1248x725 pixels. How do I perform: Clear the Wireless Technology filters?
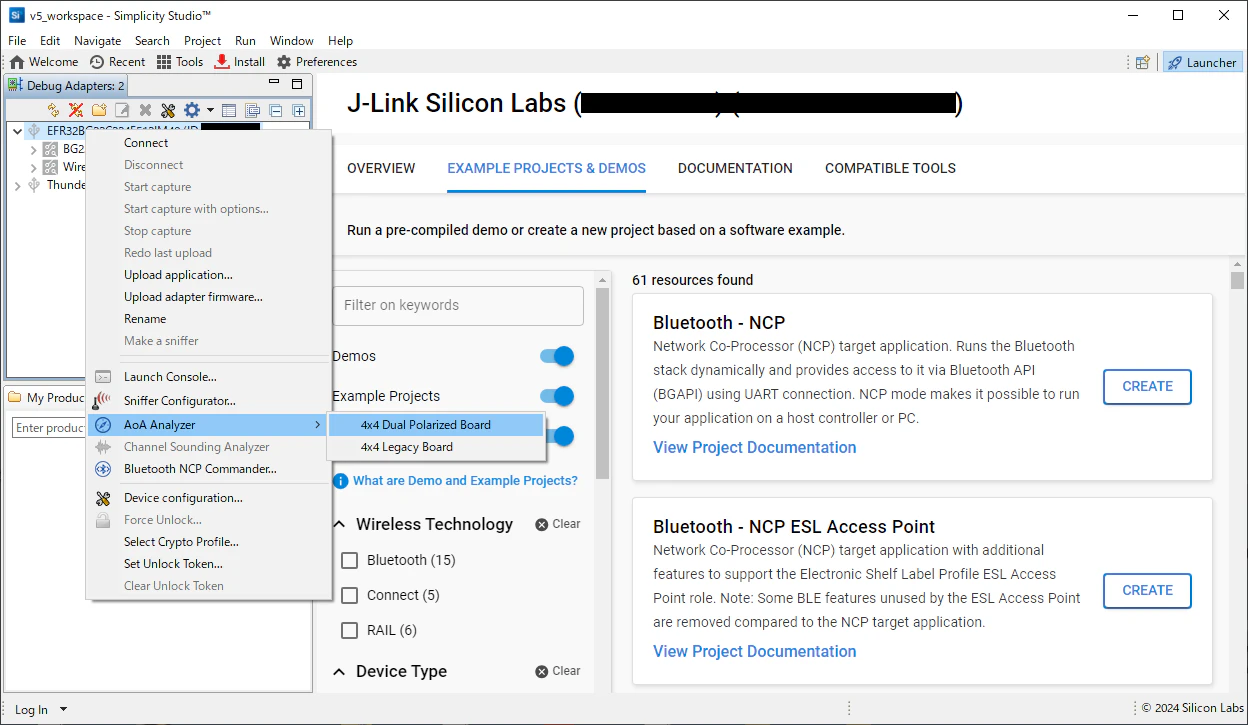(558, 524)
